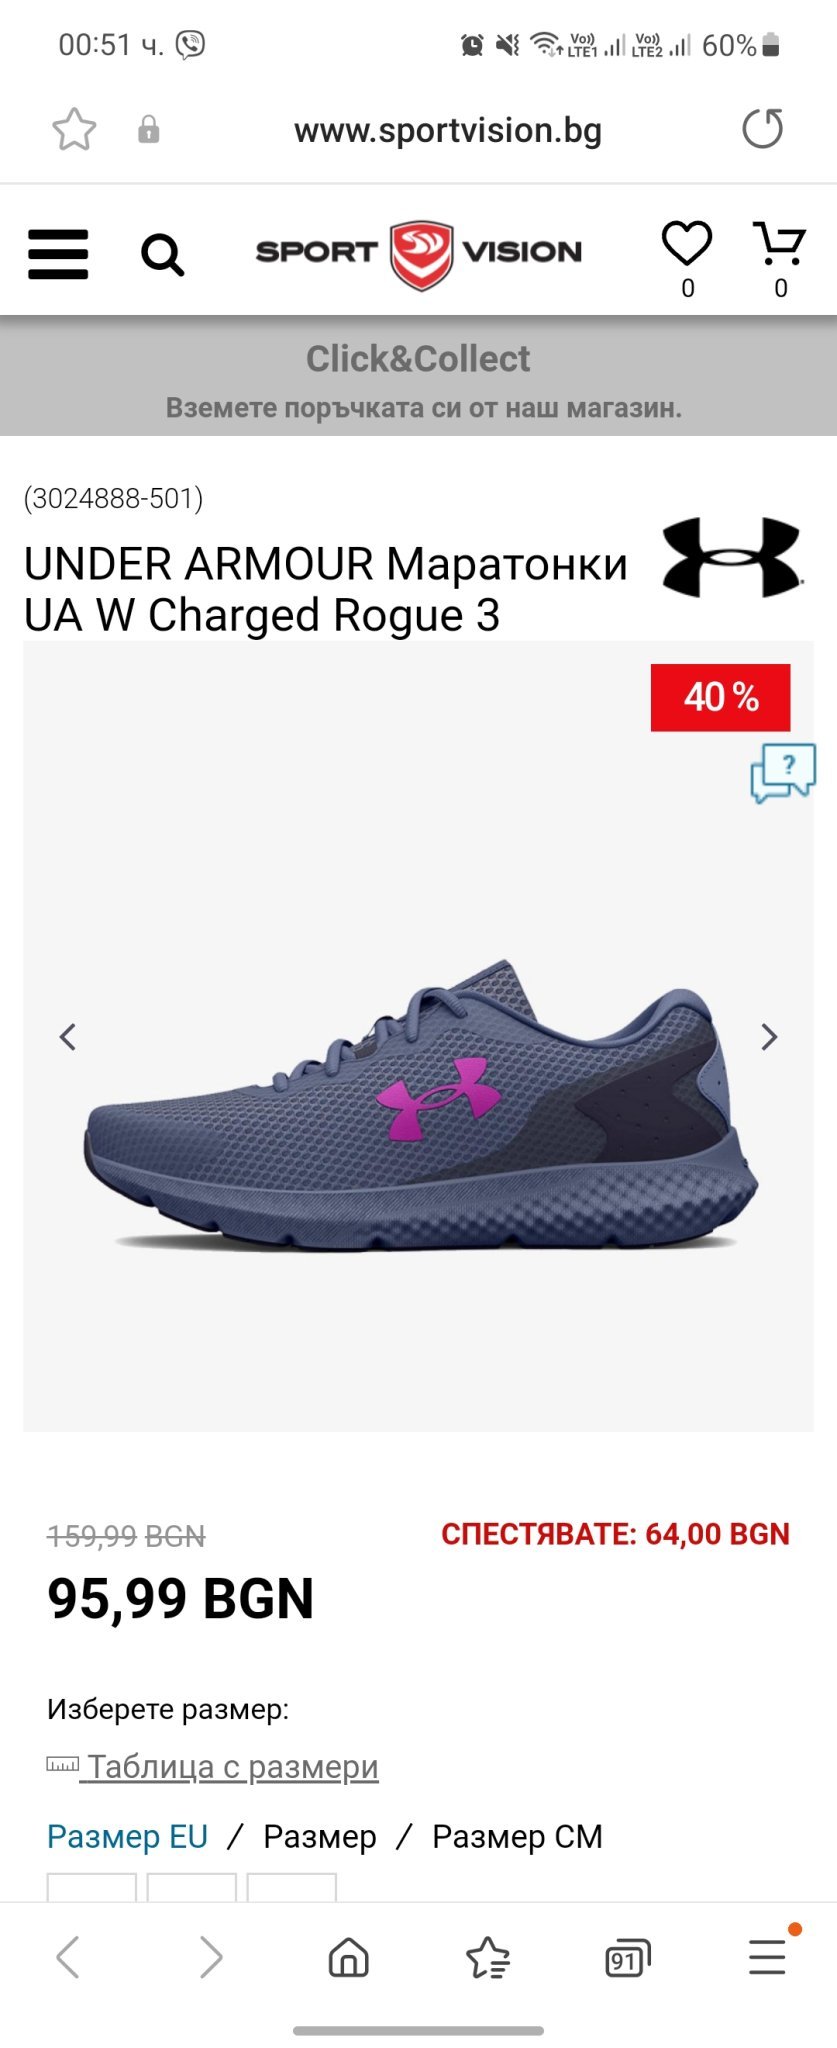Switch to the Размер CM tab
837x2048 pixels.
click(517, 1837)
